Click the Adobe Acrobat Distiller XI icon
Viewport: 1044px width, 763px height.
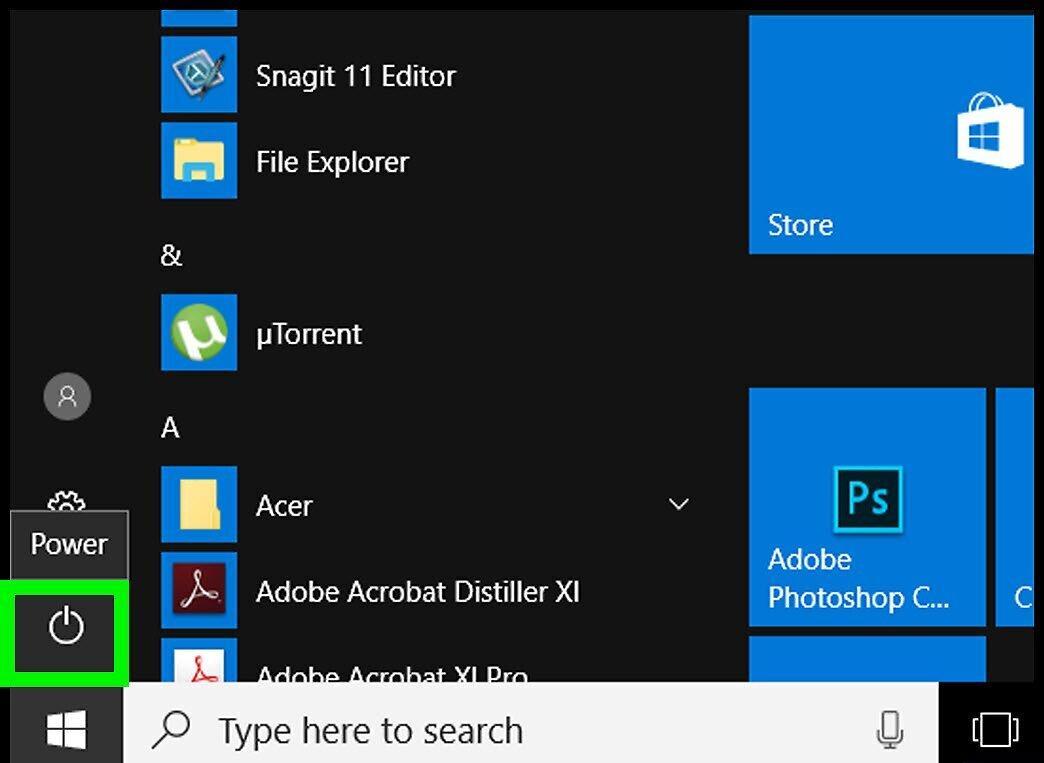(x=199, y=590)
